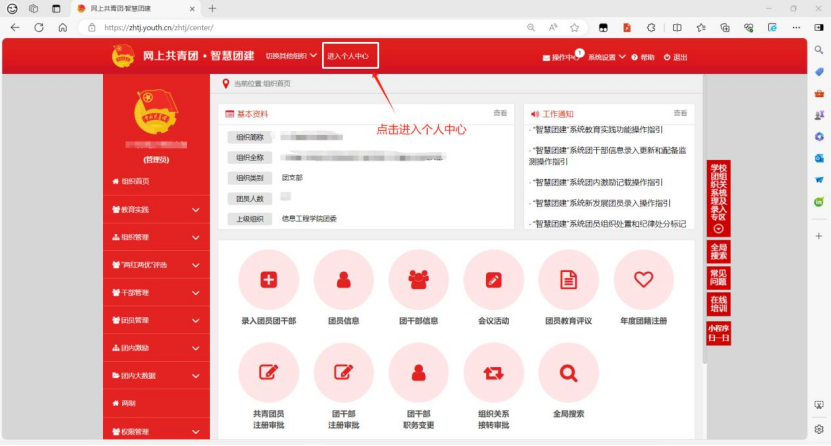Click 信息工程学院团委 in 上级组织 row
This screenshot has height=446, width=831.
[x=309, y=219]
